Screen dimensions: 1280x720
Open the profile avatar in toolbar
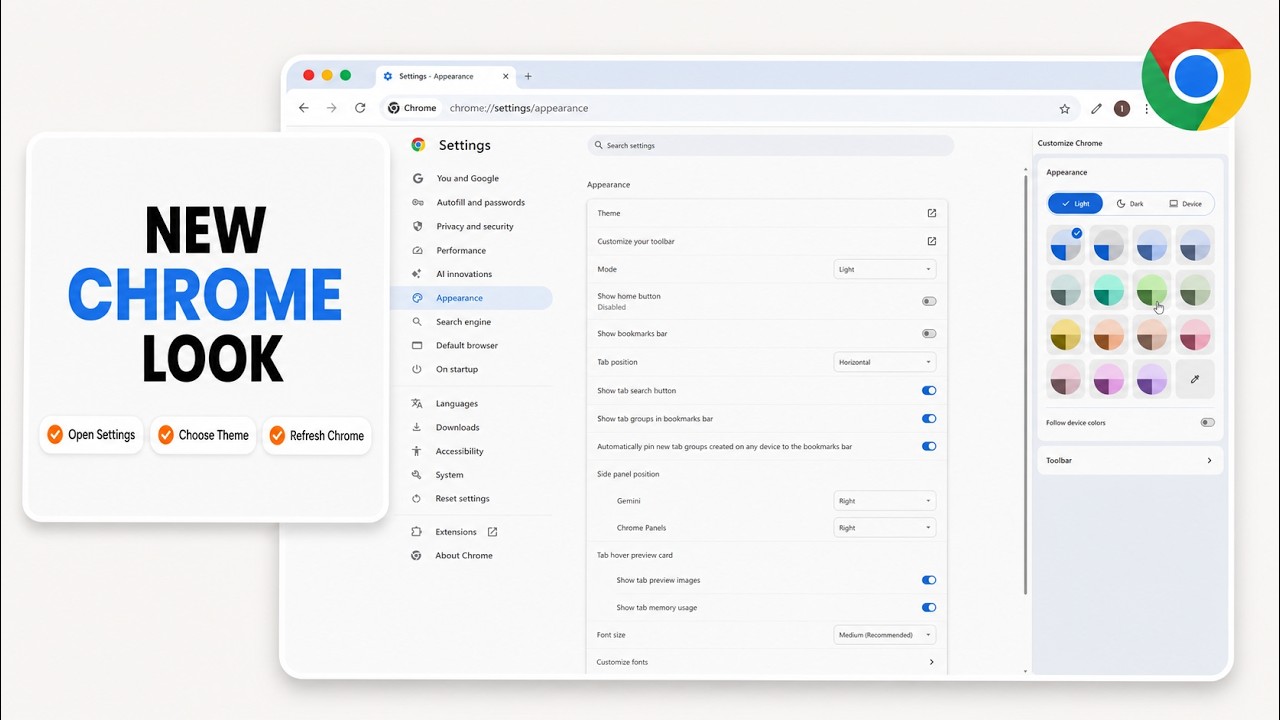(x=1122, y=108)
